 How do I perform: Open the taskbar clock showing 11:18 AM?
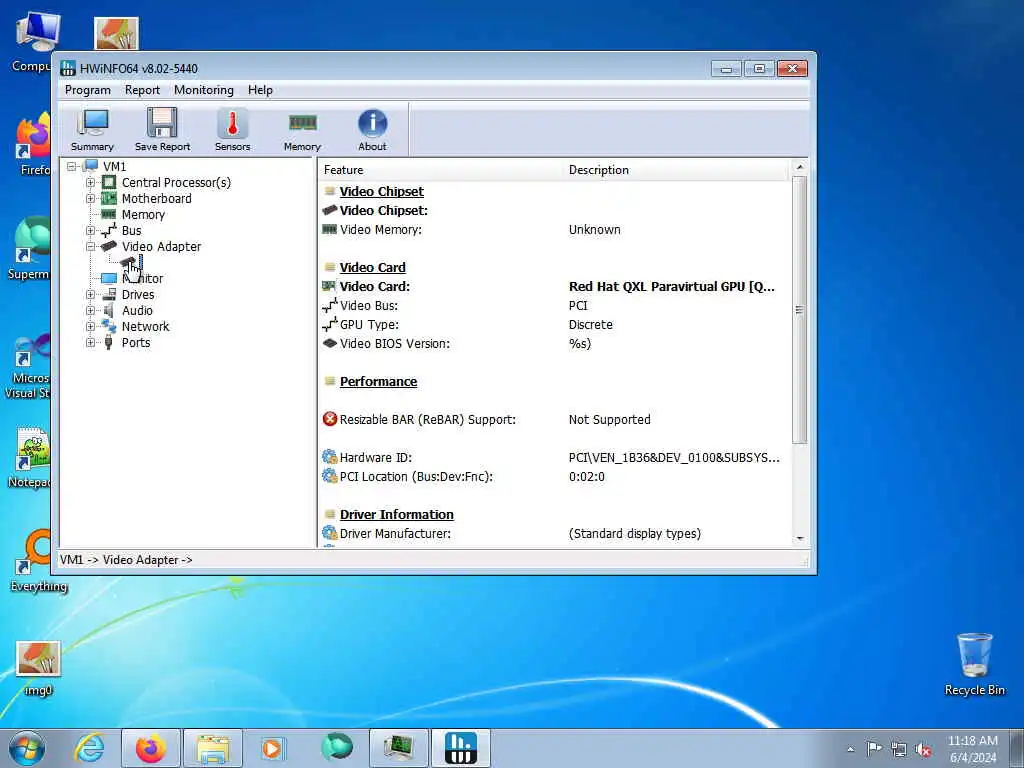coord(972,749)
